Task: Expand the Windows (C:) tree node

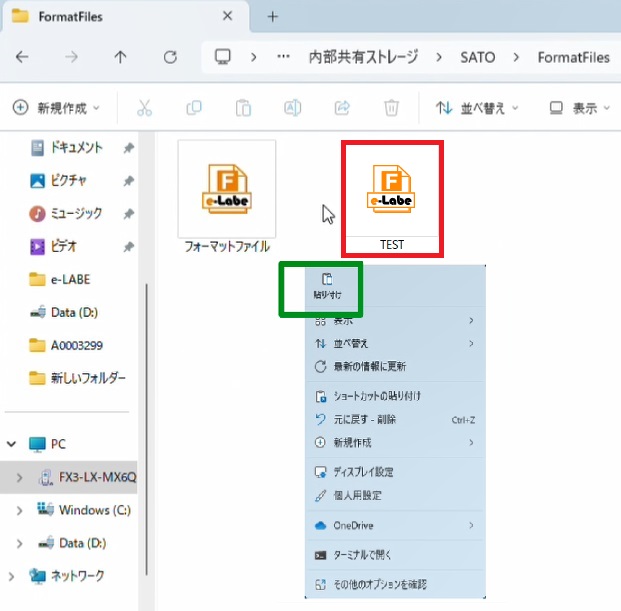Action: pos(20,511)
